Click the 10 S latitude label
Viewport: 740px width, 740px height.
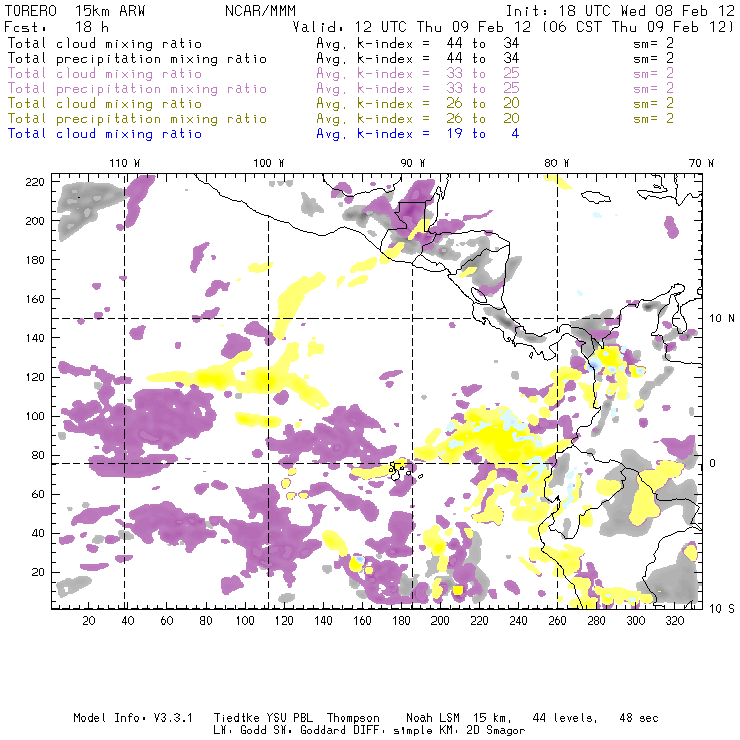pyautogui.click(x=722, y=609)
